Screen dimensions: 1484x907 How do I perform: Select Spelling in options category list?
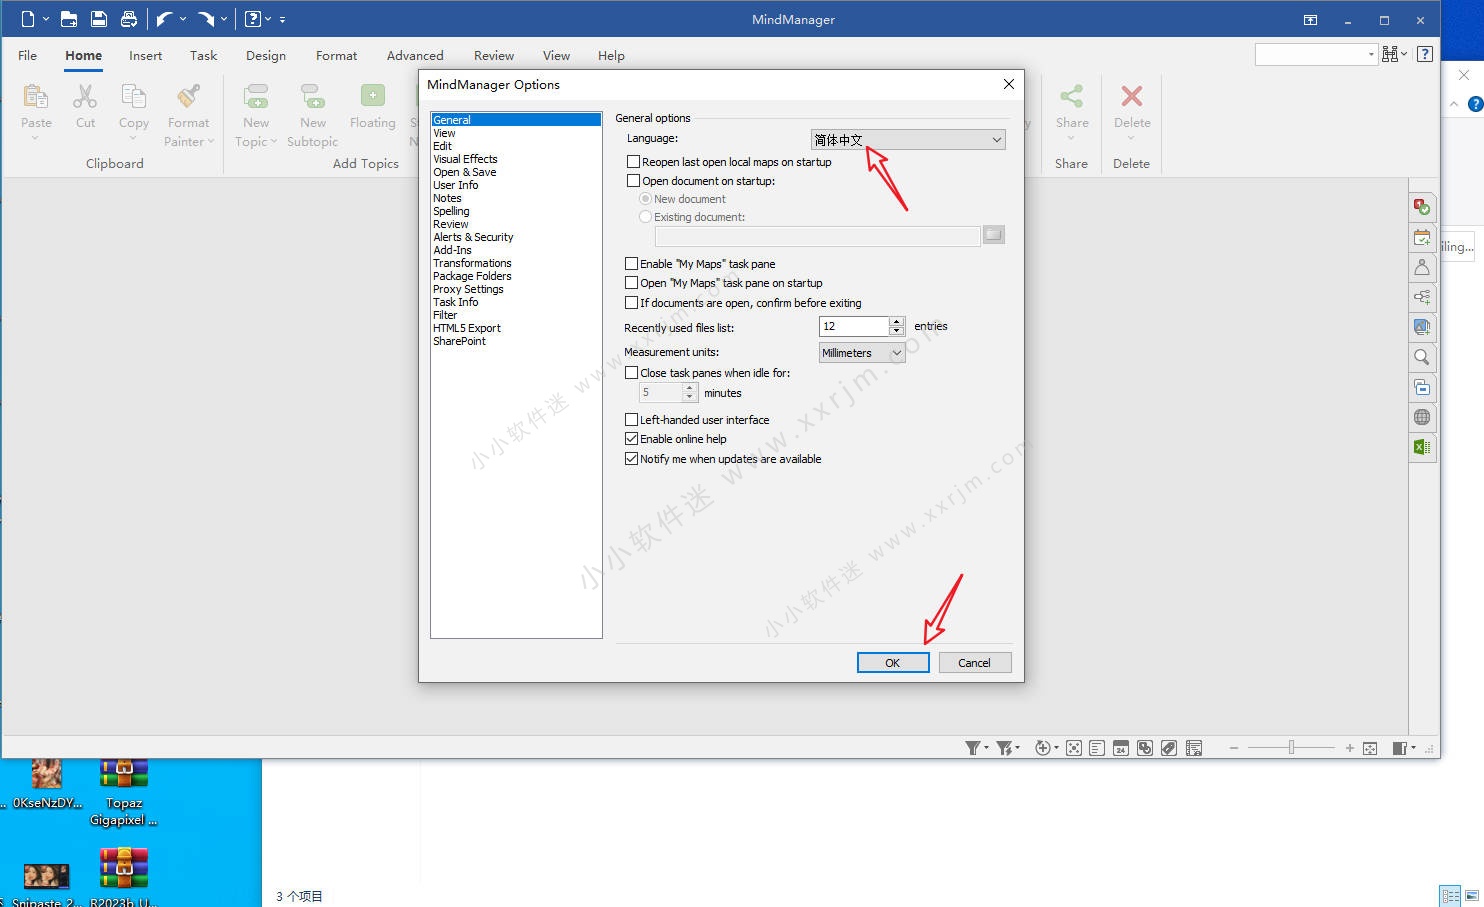point(451,211)
